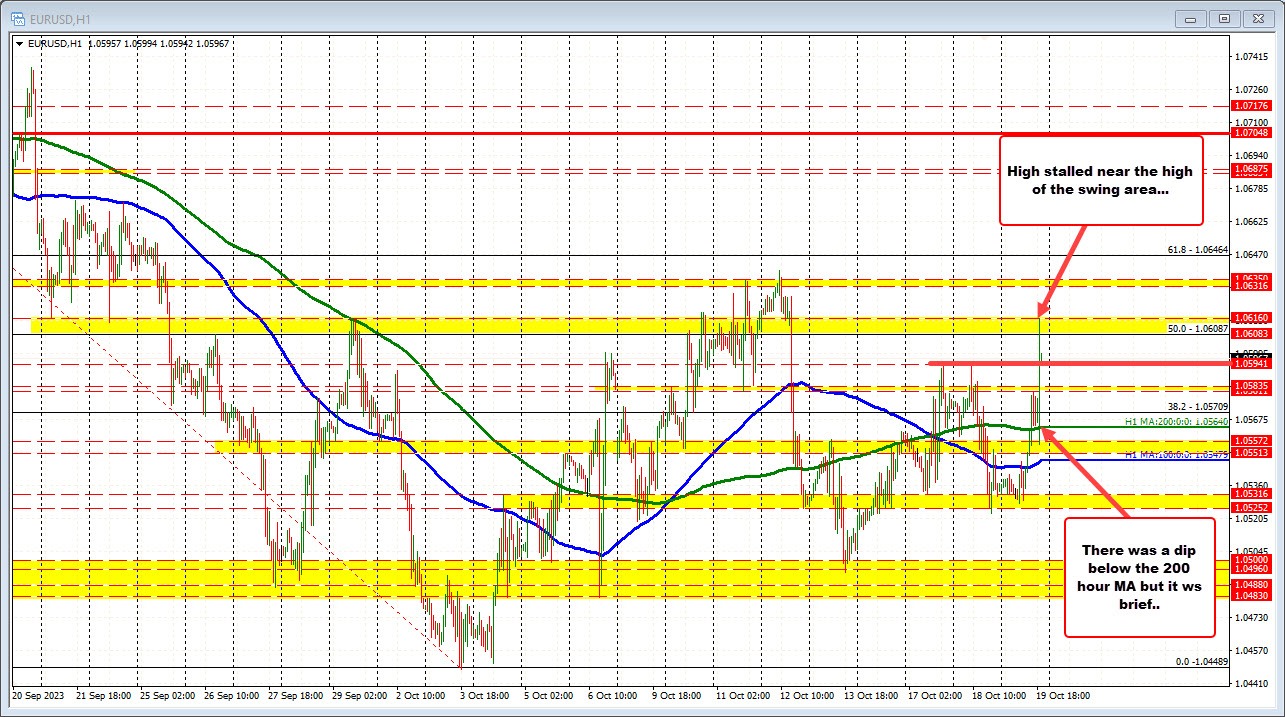Image resolution: width=1285 pixels, height=717 pixels.
Task: Select the 1.06350 red price label
Action: [1252, 278]
